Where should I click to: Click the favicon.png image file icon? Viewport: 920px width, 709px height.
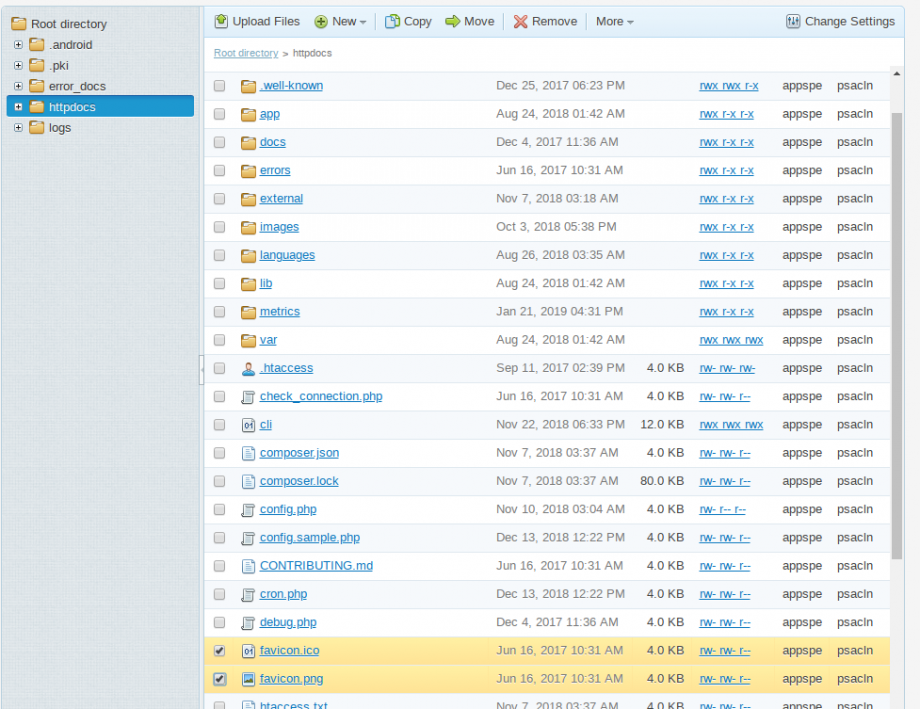(x=249, y=679)
